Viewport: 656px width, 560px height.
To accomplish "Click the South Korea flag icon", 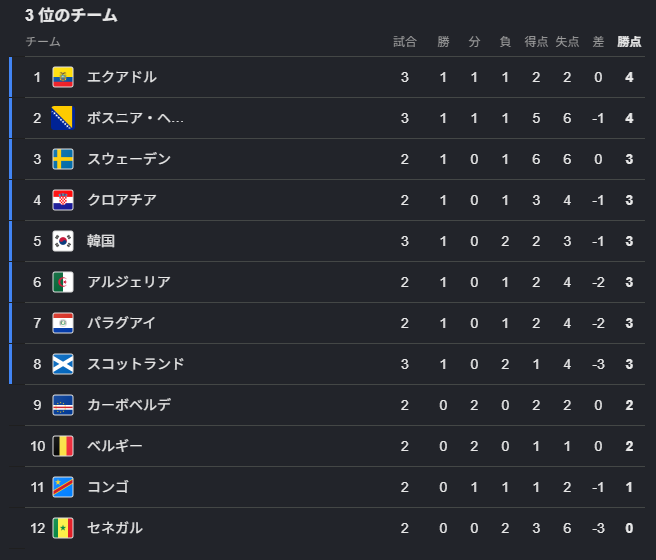I will (63, 241).
